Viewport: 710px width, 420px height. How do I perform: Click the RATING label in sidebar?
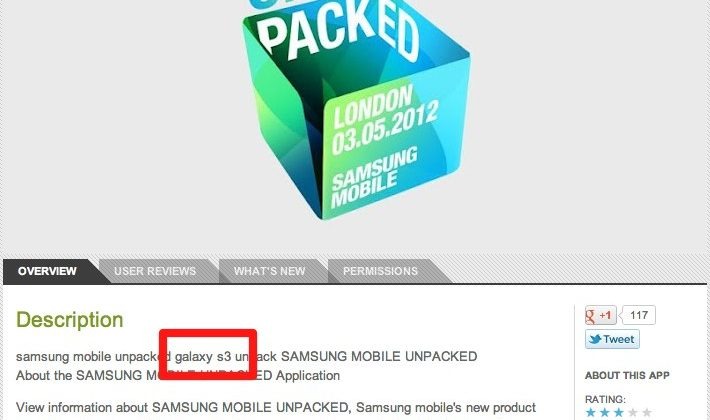point(605,400)
